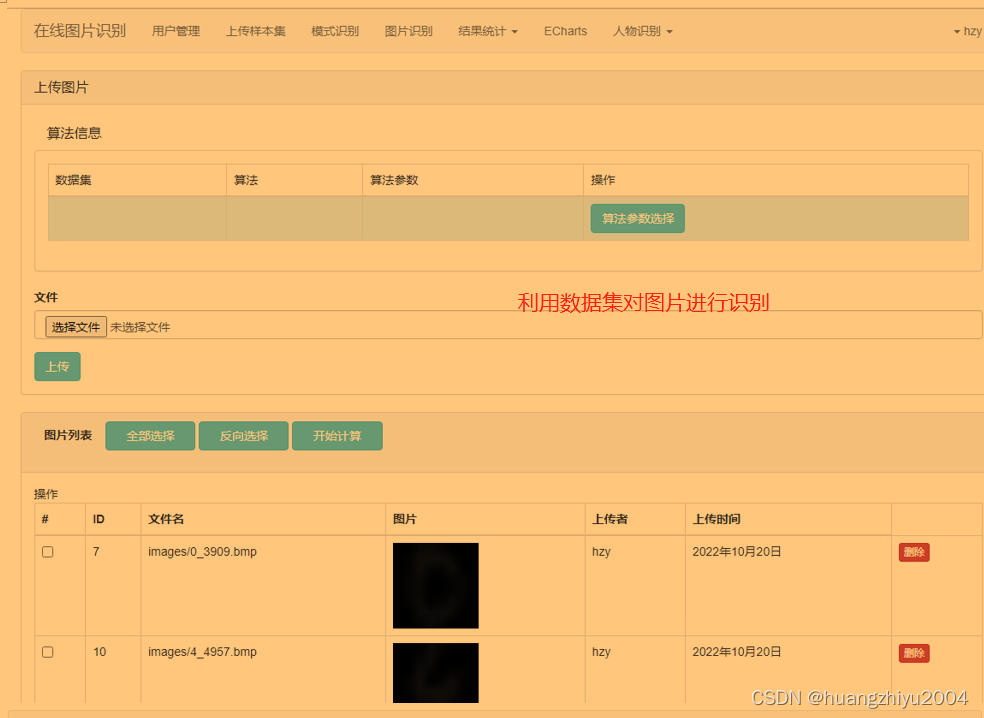
Task: Select 模式识别 in the navbar
Action: (335, 31)
